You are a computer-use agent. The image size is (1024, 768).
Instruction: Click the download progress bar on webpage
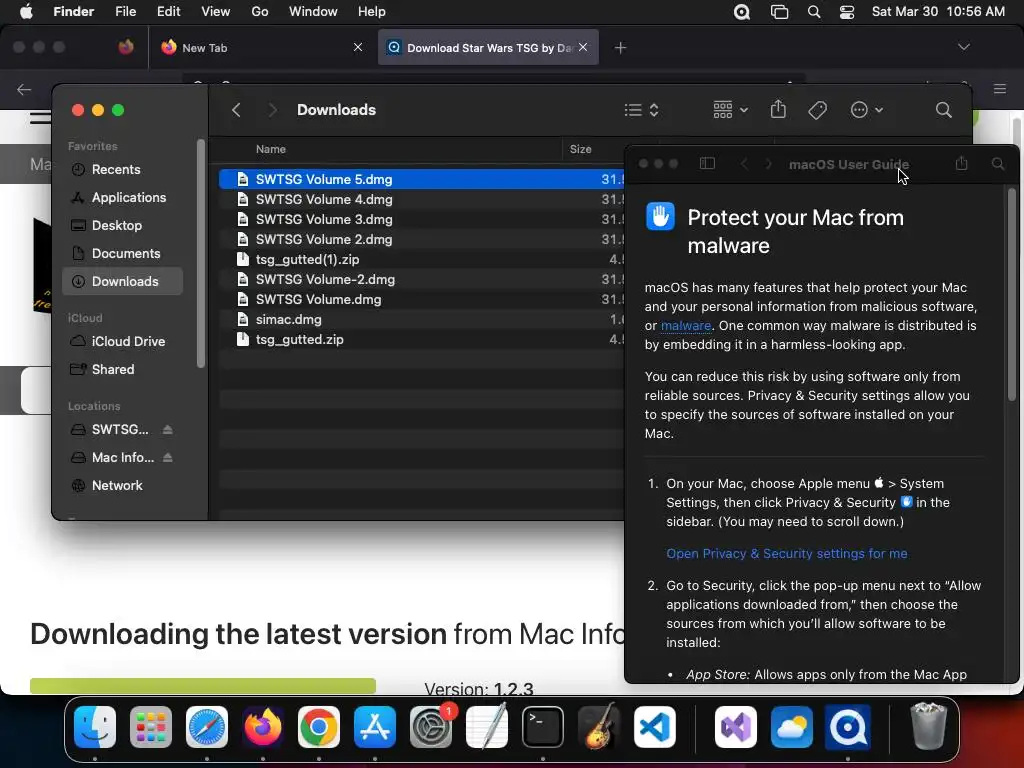click(x=202, y=685)
